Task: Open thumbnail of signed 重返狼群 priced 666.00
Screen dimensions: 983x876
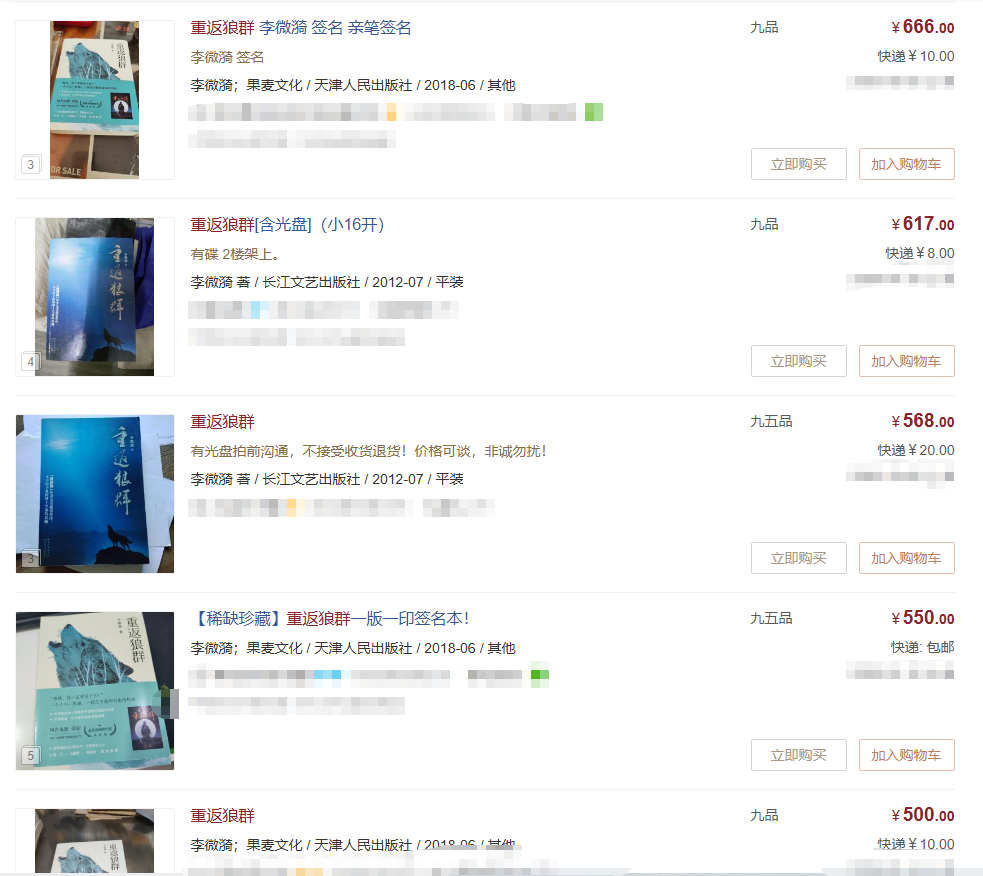Action: point(95,100)
